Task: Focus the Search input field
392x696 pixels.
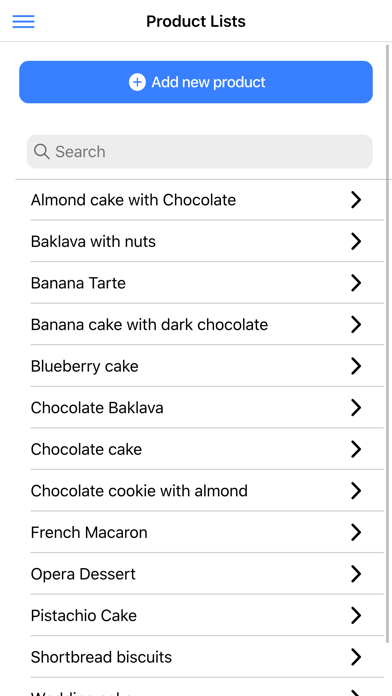Action: click(x=200, y=152)
